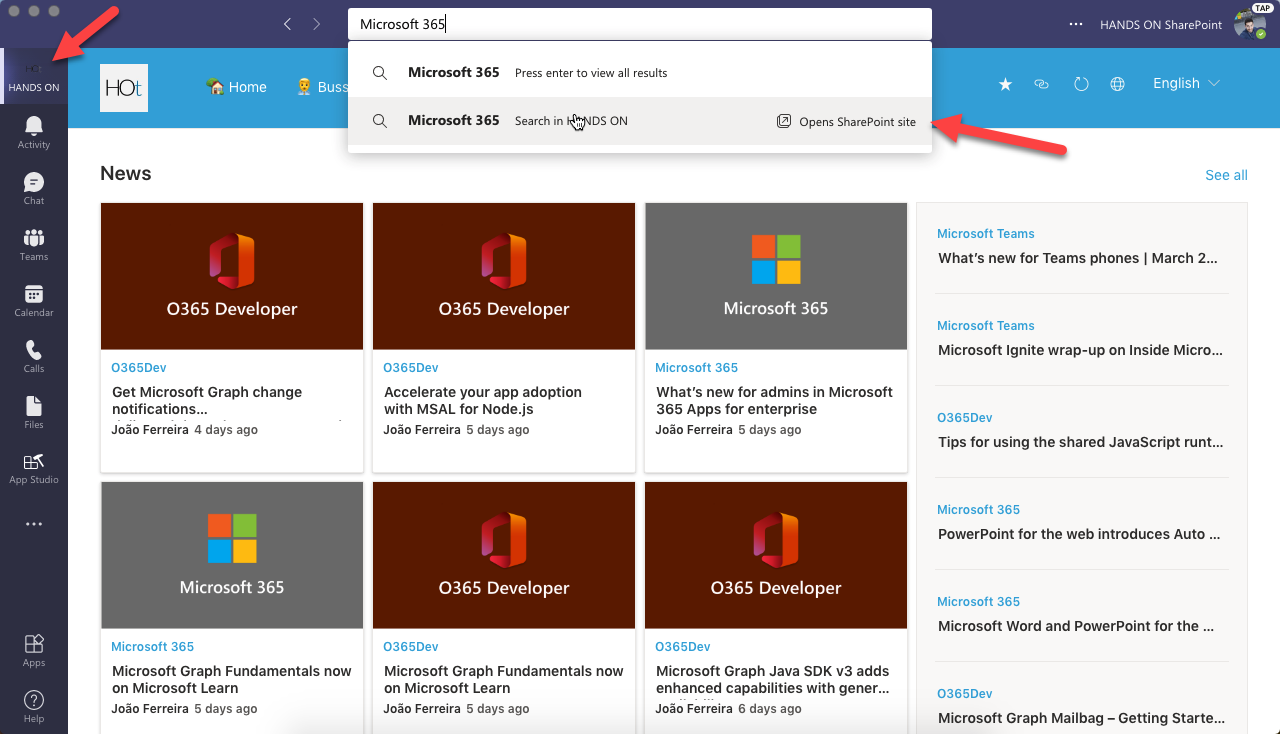Open Chat in the sidebar
Image resolution: width=1280 pixels, height=734 pixels.
point(34,187)
